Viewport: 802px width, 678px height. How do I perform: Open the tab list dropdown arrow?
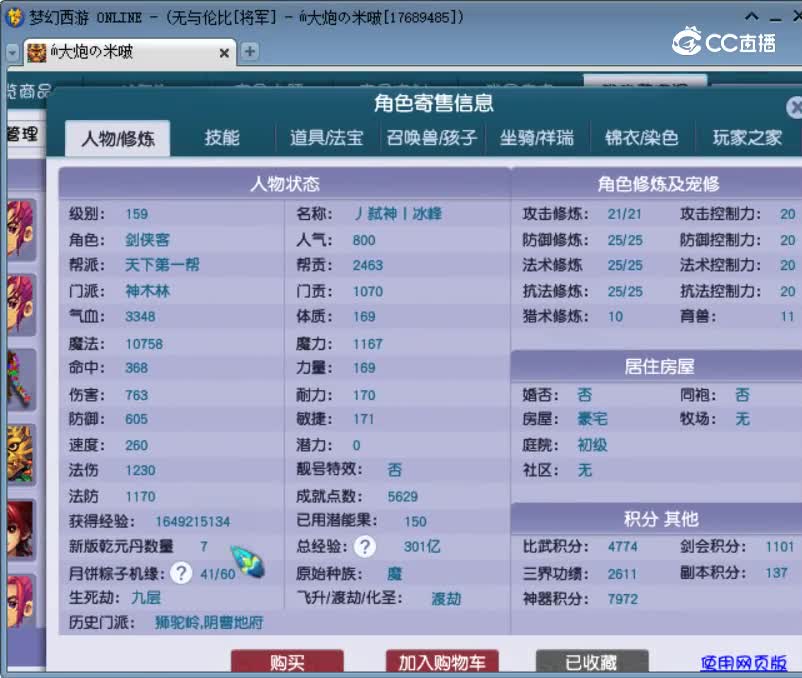12,52
